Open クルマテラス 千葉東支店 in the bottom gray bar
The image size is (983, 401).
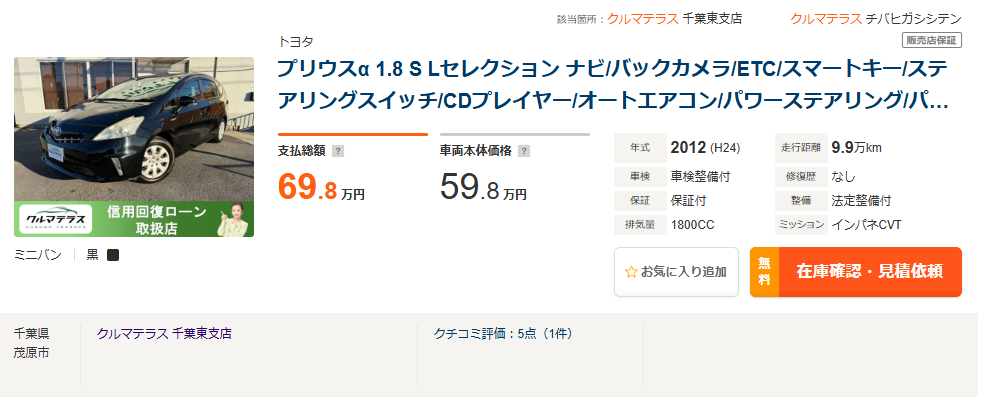pos(164,333)
